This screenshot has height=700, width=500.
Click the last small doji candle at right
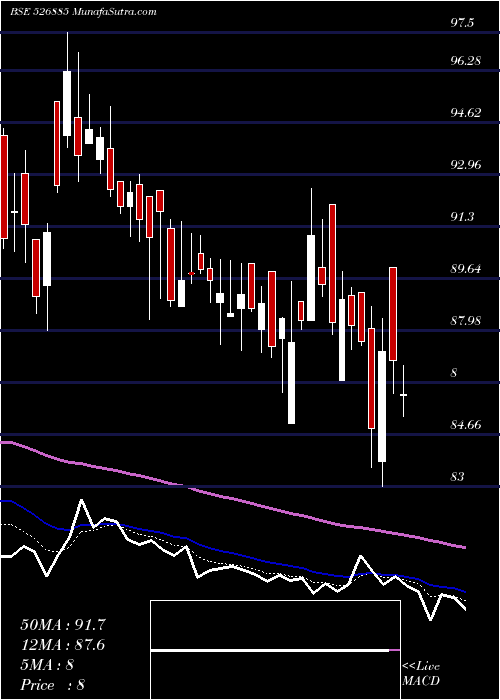tap(404, 395)
